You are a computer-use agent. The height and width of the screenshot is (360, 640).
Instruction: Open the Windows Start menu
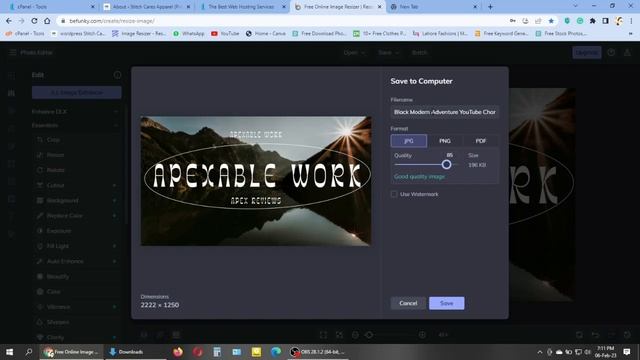[x=9, y=352]
